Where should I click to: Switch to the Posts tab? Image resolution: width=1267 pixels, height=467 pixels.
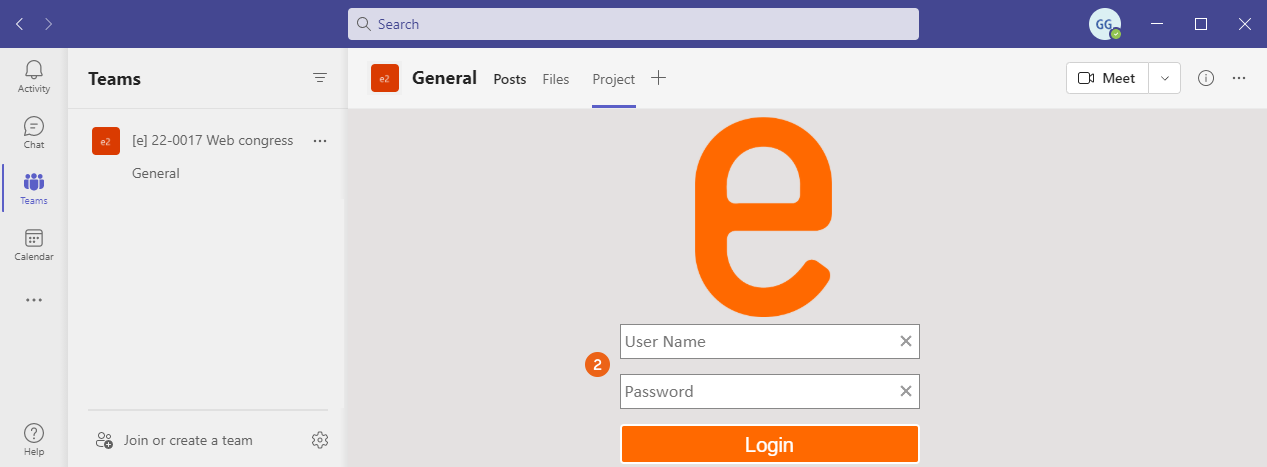point(510,79)
